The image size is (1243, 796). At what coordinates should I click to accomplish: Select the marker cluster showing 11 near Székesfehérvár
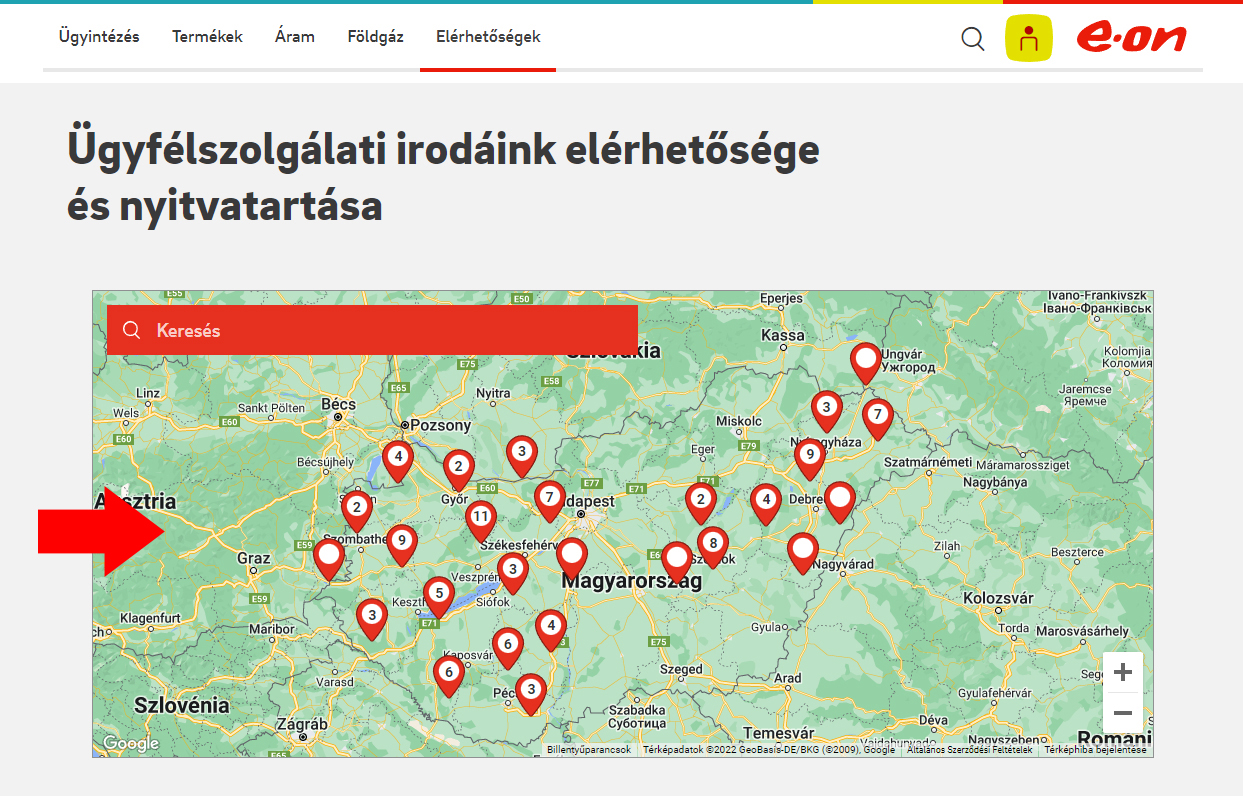(x=481, y=516)
